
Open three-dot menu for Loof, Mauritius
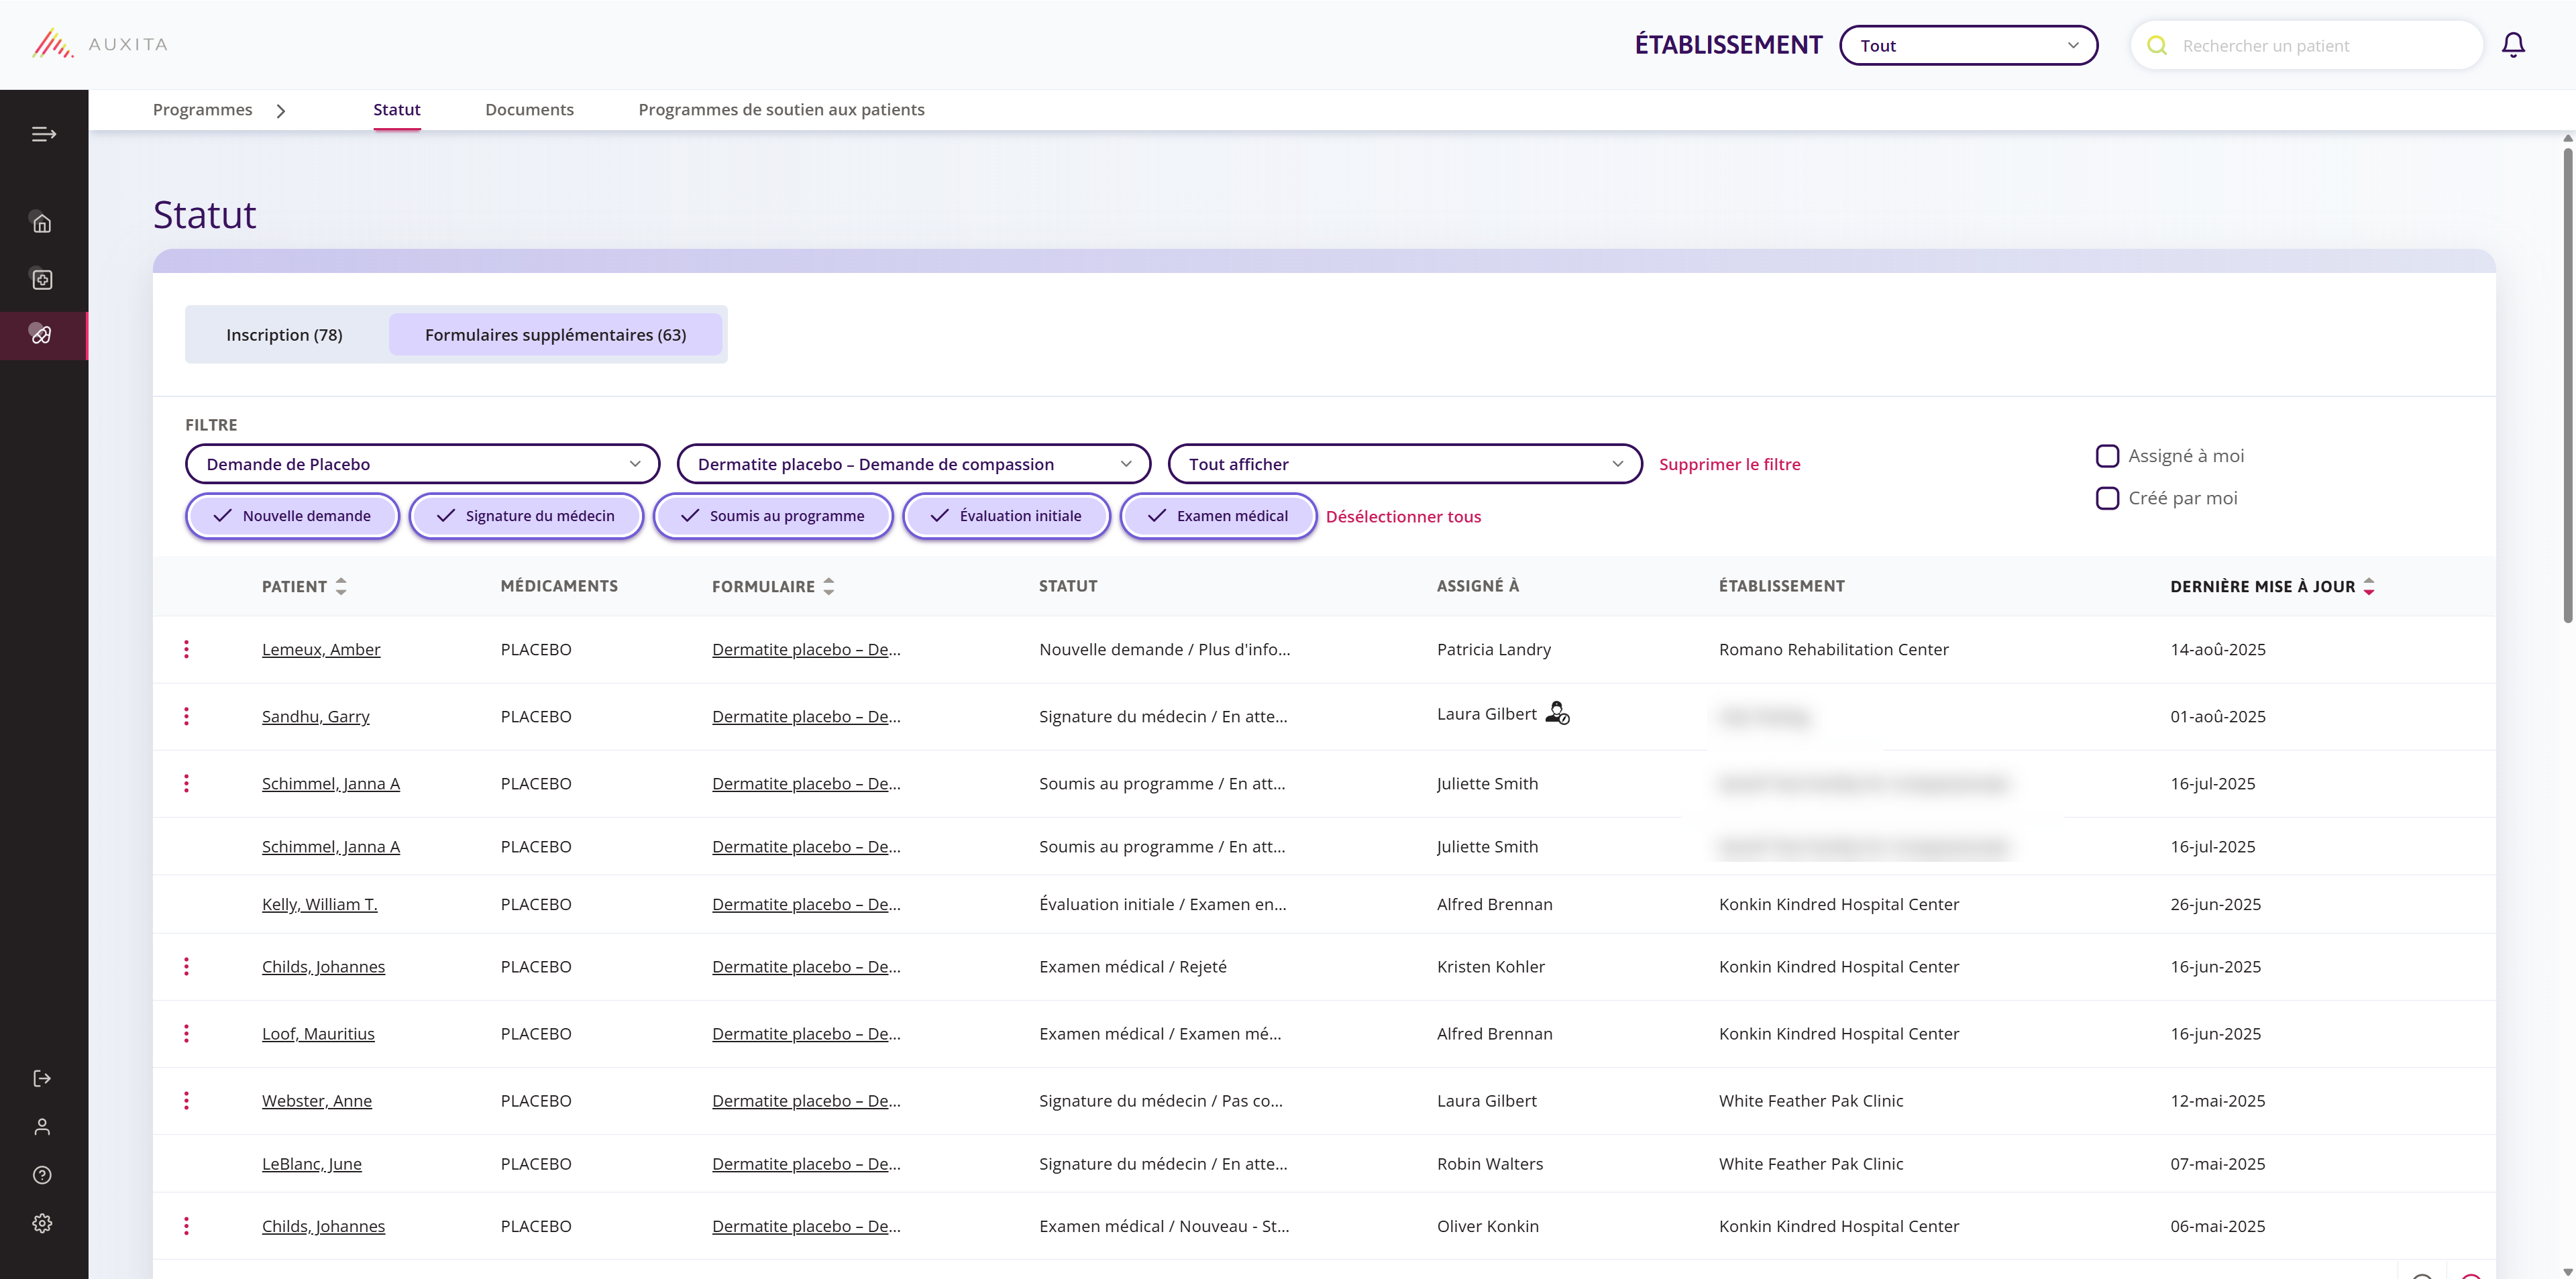point(186,1033)
